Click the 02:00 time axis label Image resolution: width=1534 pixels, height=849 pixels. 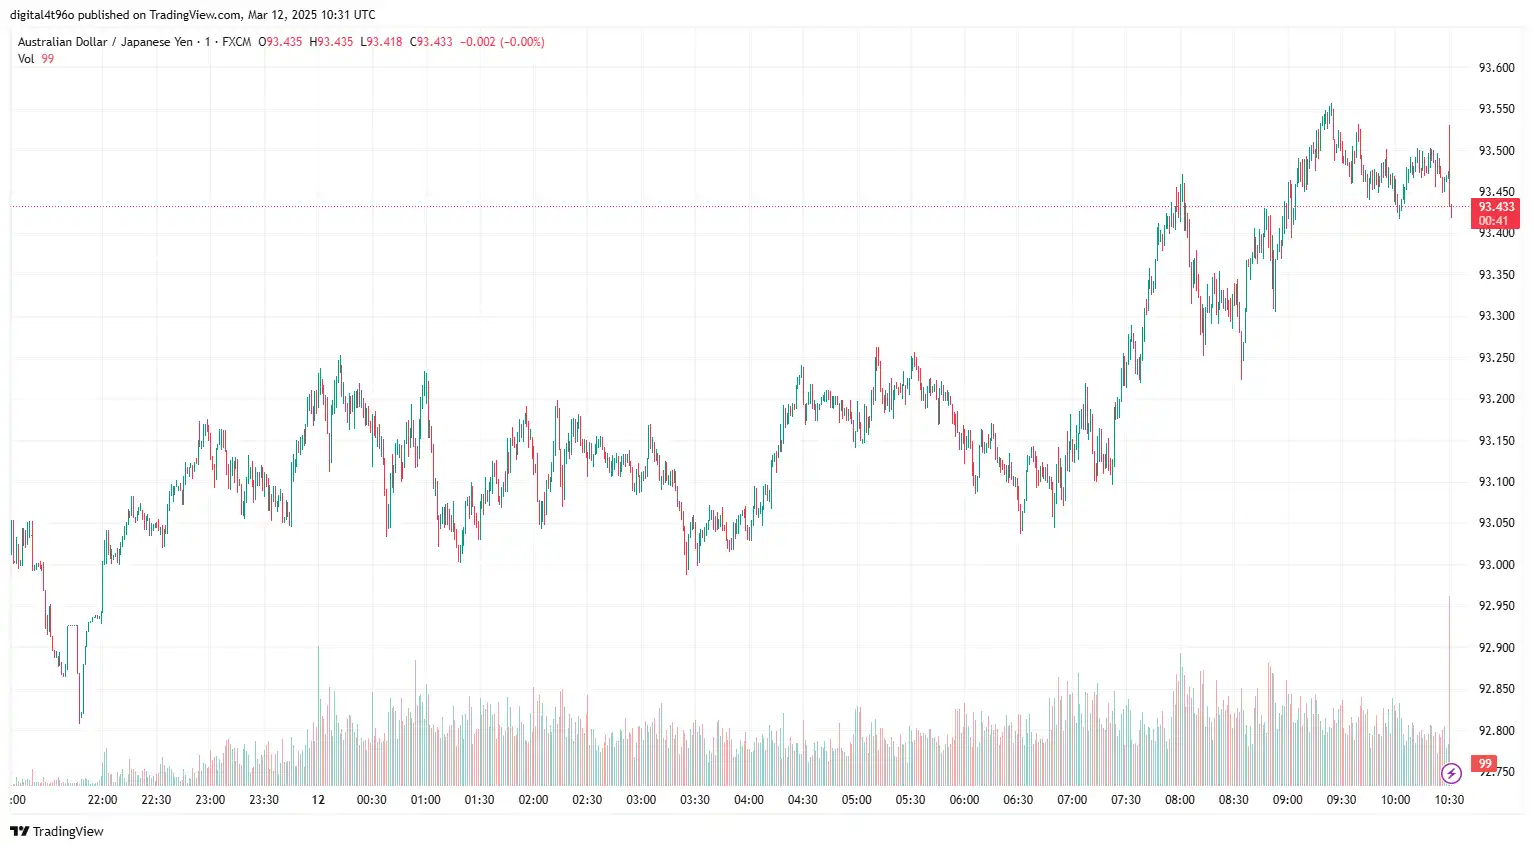(534, 800)
